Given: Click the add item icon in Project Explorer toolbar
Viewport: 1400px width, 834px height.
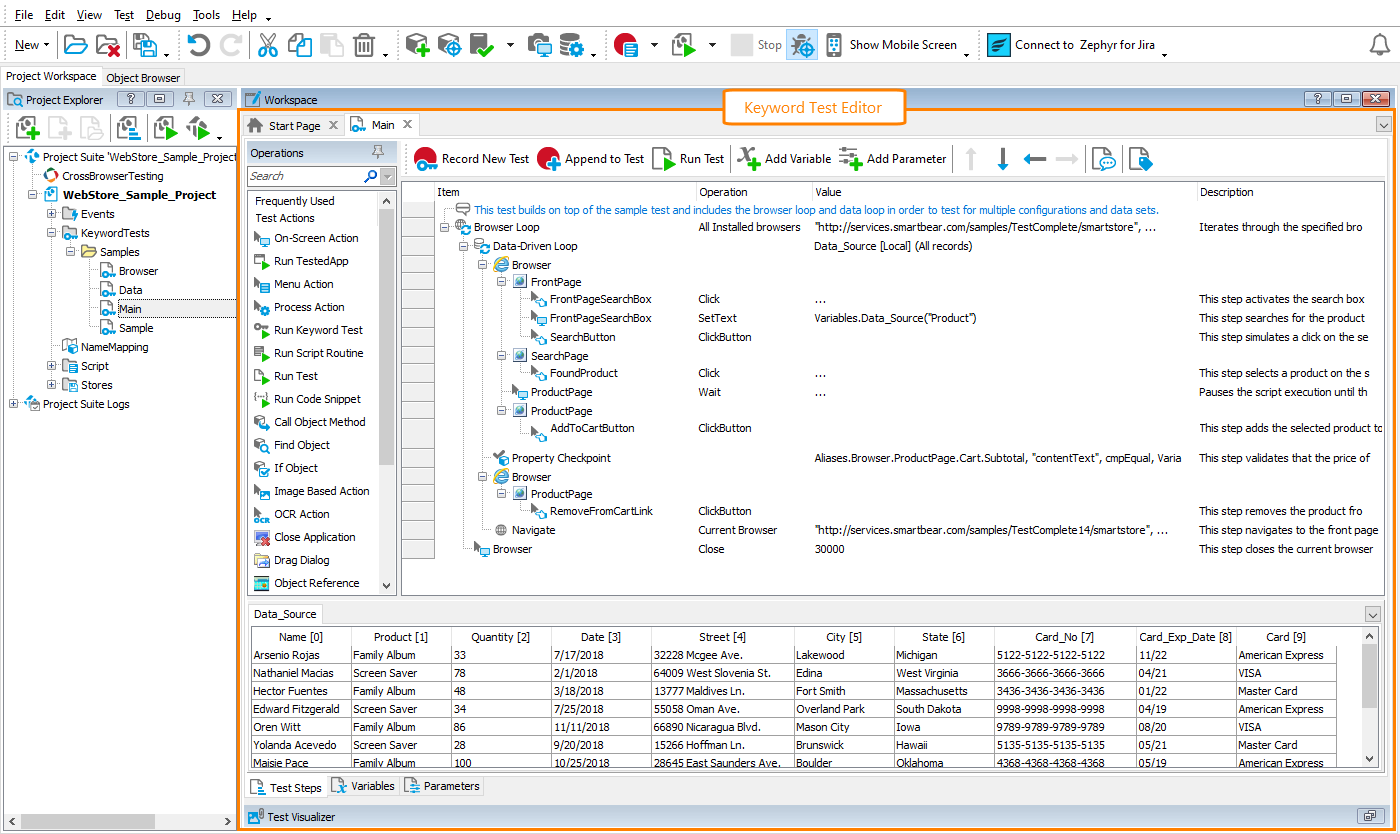Looking at the screenshot, I should (x=28, y=128).
